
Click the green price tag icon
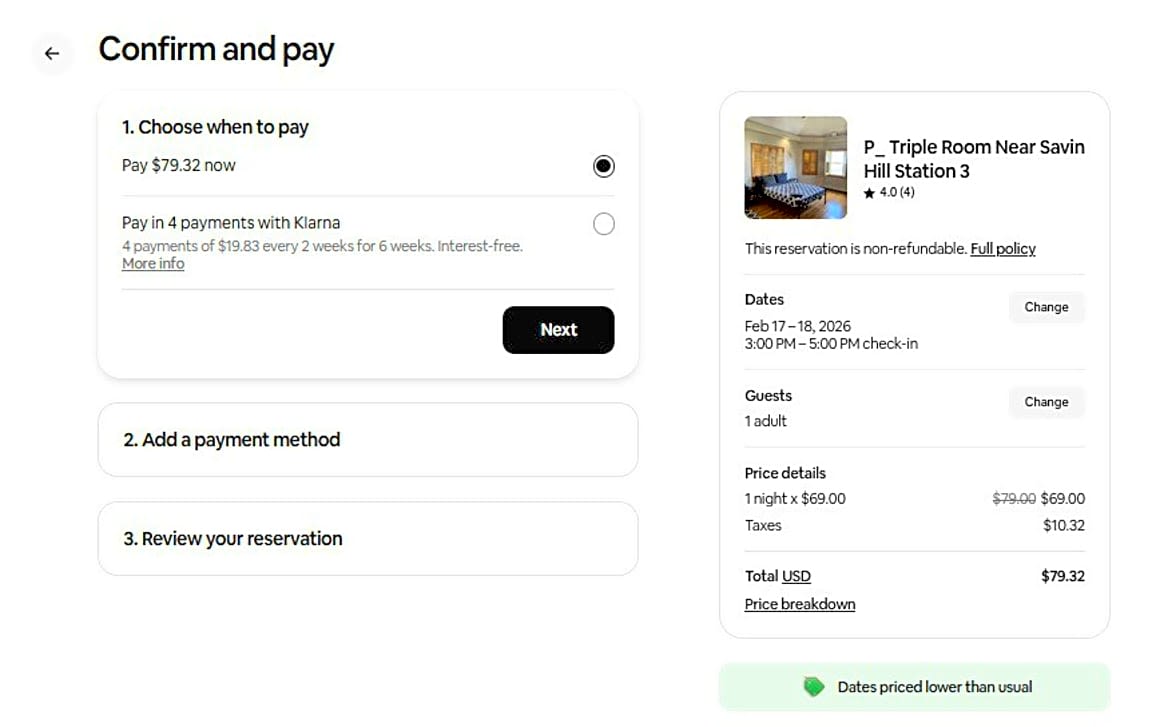tap(814, 687)
